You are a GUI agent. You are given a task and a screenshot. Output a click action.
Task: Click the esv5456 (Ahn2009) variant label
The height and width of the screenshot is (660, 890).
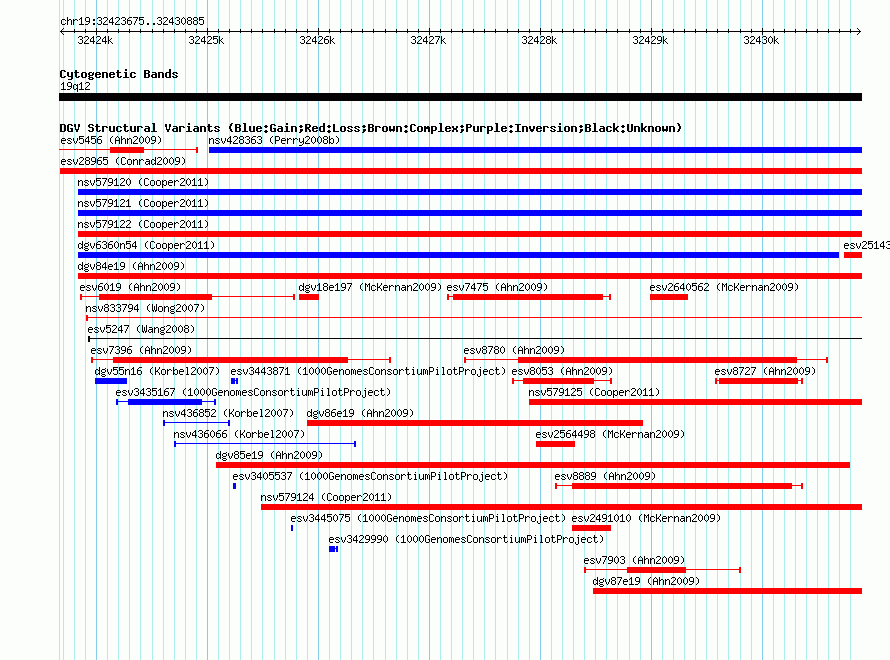(111, 140)
